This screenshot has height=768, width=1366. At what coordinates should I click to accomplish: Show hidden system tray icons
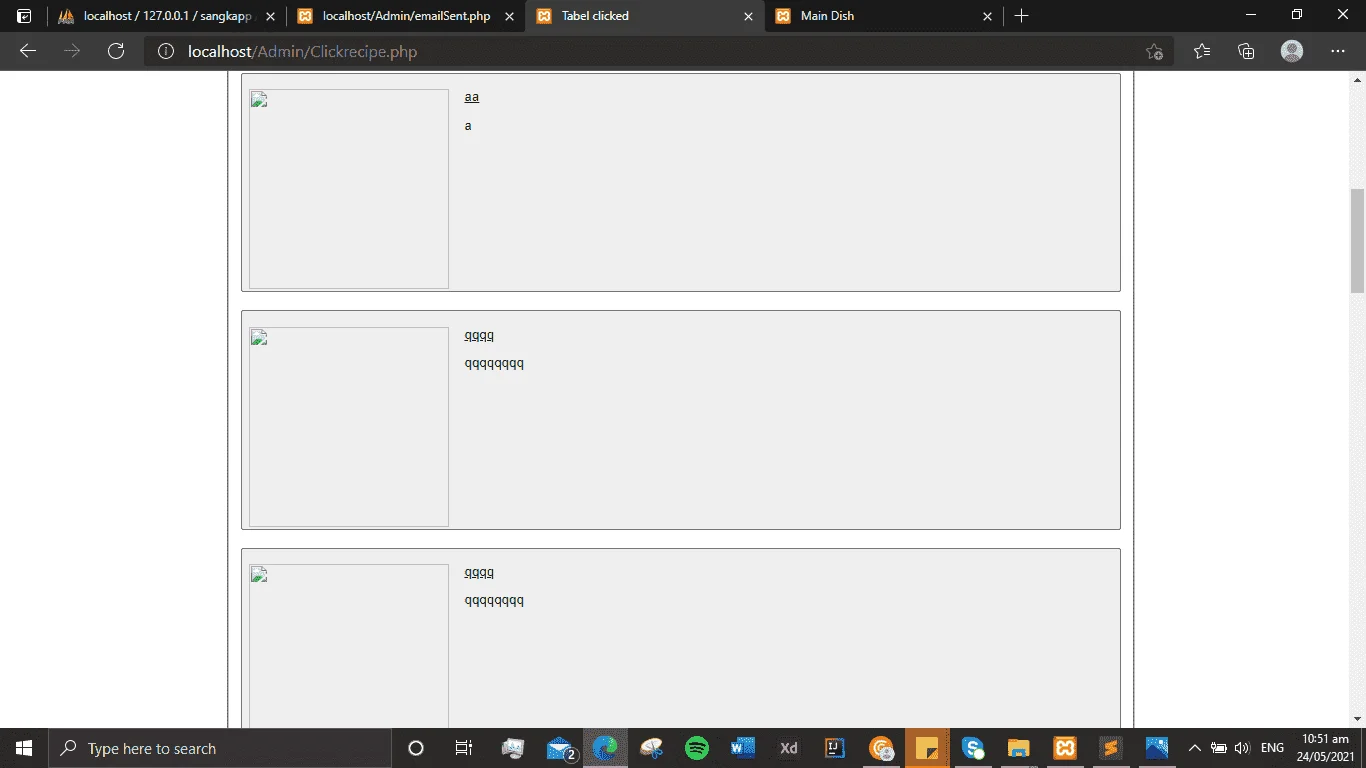tap(1194, 748)
